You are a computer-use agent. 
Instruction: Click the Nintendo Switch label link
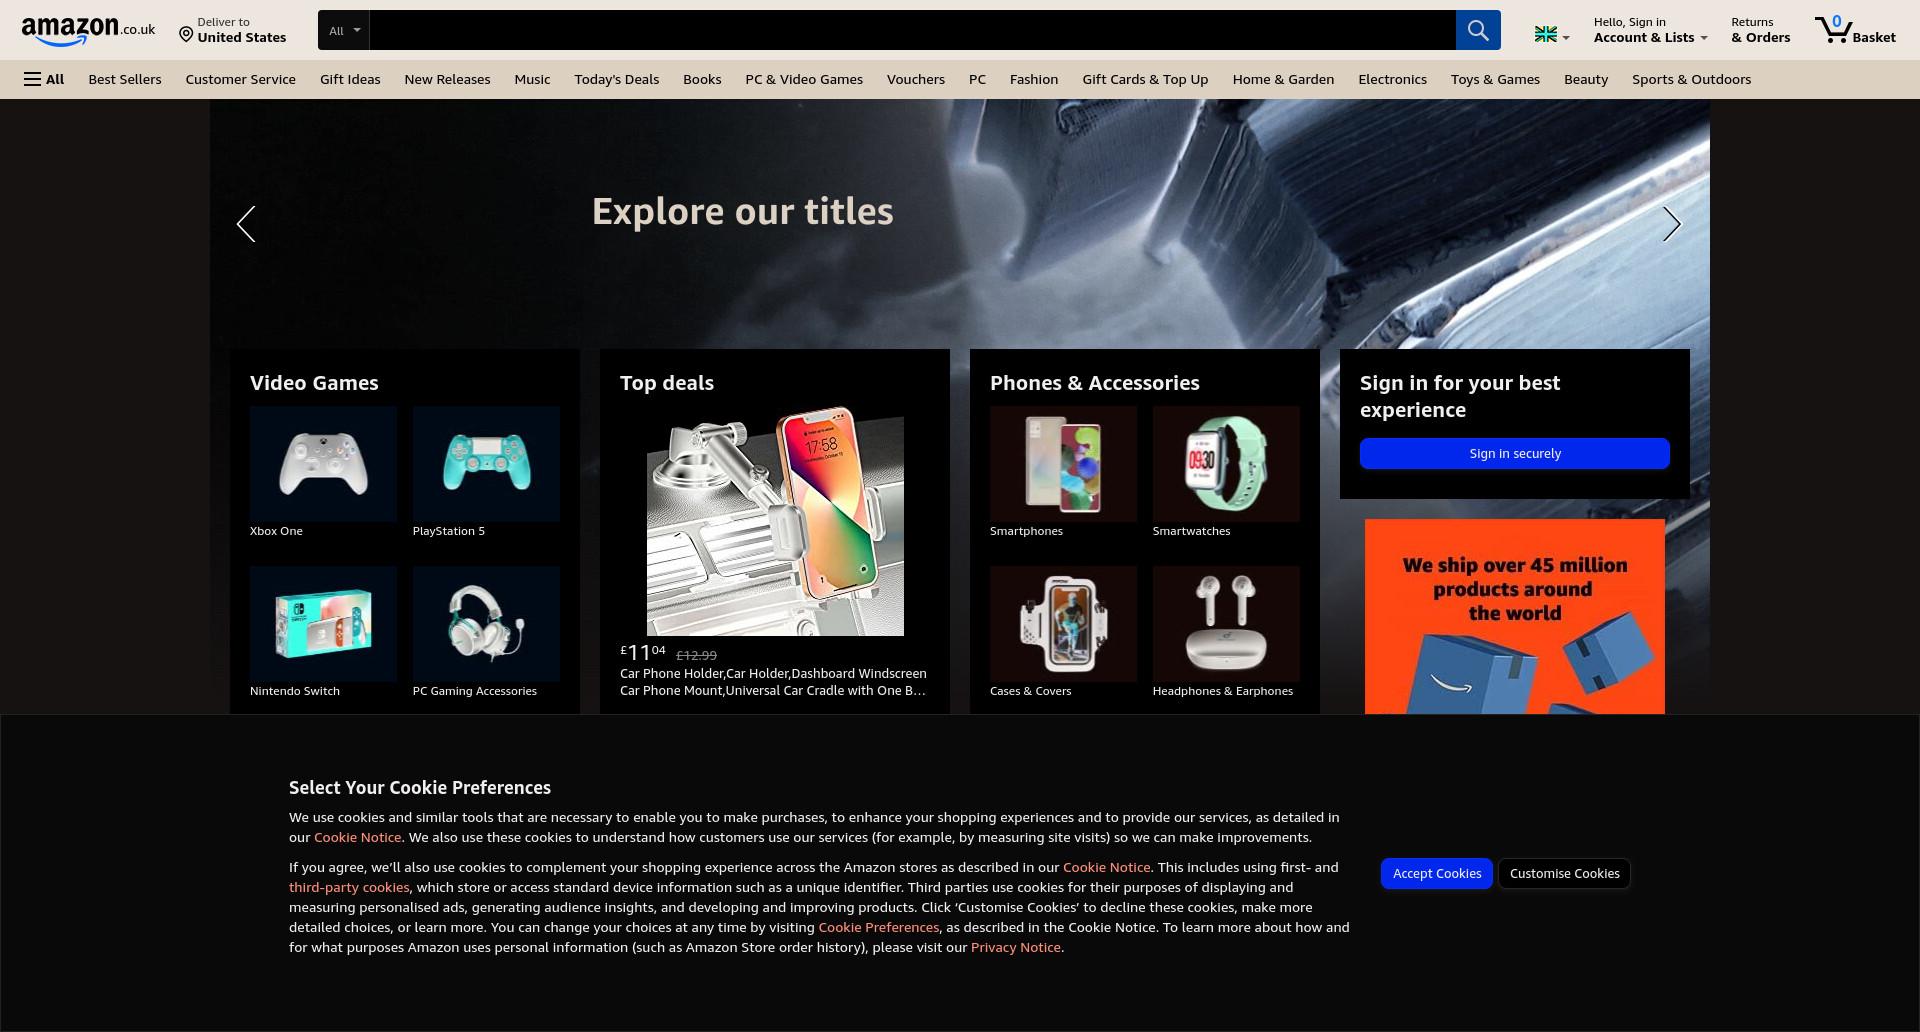pyautogui.click(x=295, y=691)
